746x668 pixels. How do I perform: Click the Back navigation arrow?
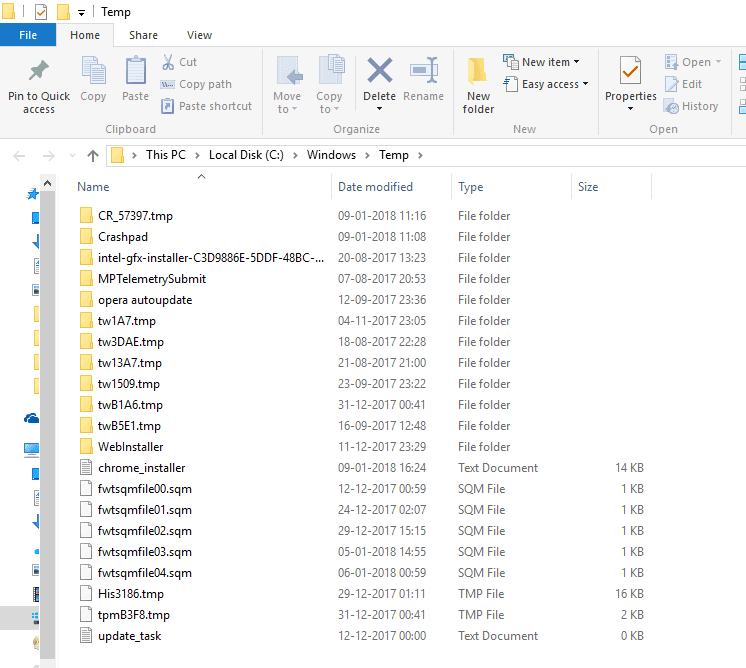point(19,156)
